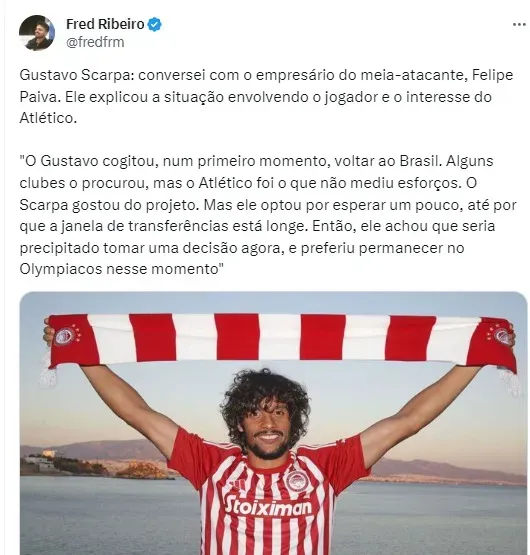Click the crest on scarf's left end
Viewport: 530px width, 555px height.
[65, 336]
